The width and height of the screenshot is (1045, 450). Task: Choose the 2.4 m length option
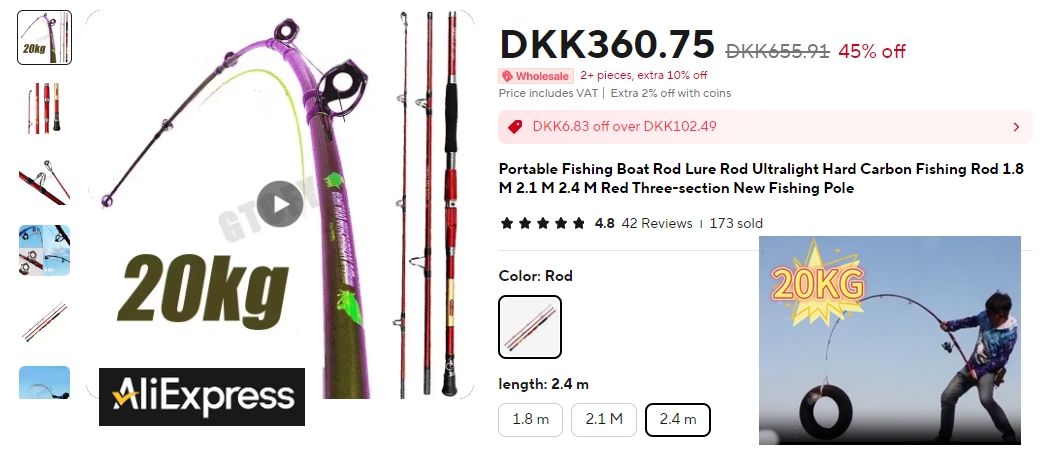point(678,419)
